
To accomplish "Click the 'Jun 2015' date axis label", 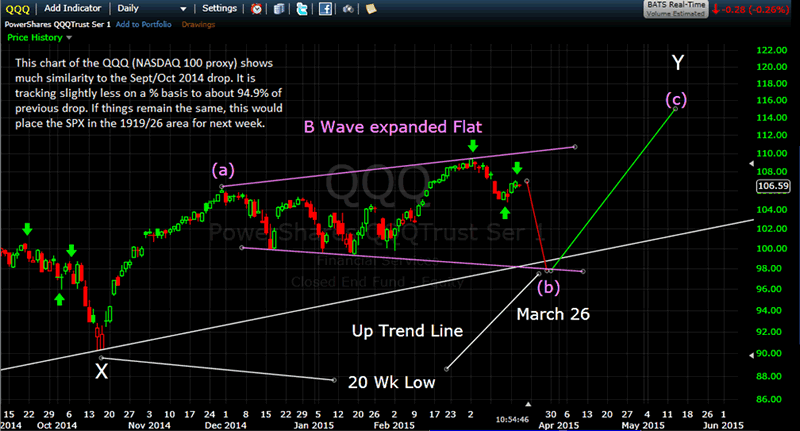I will (723, 425).
